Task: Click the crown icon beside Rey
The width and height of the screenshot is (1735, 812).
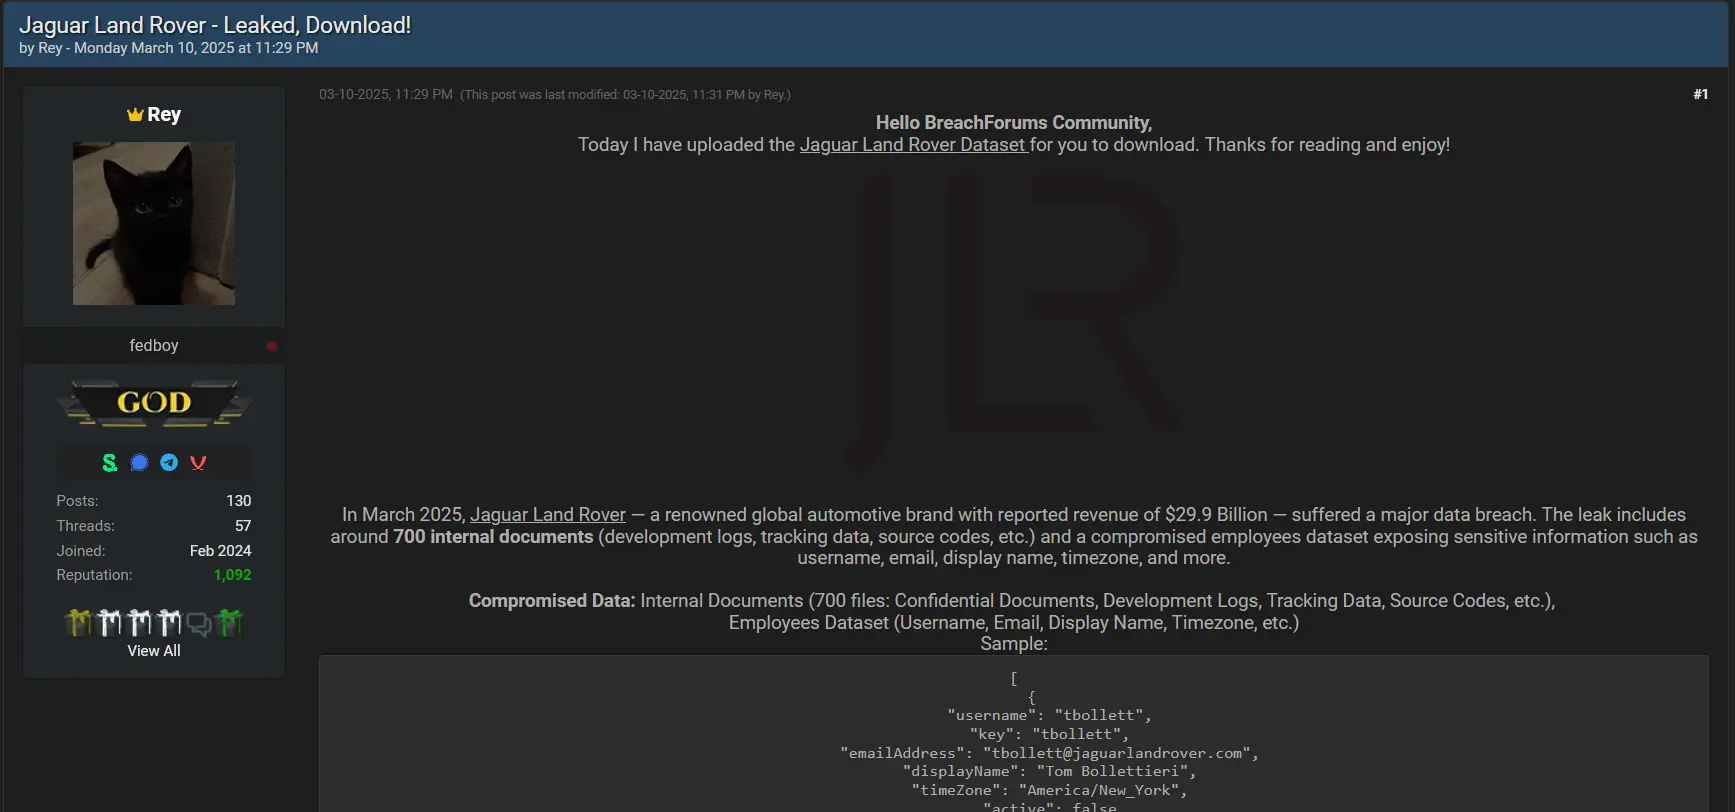Action: click(135, 114)
